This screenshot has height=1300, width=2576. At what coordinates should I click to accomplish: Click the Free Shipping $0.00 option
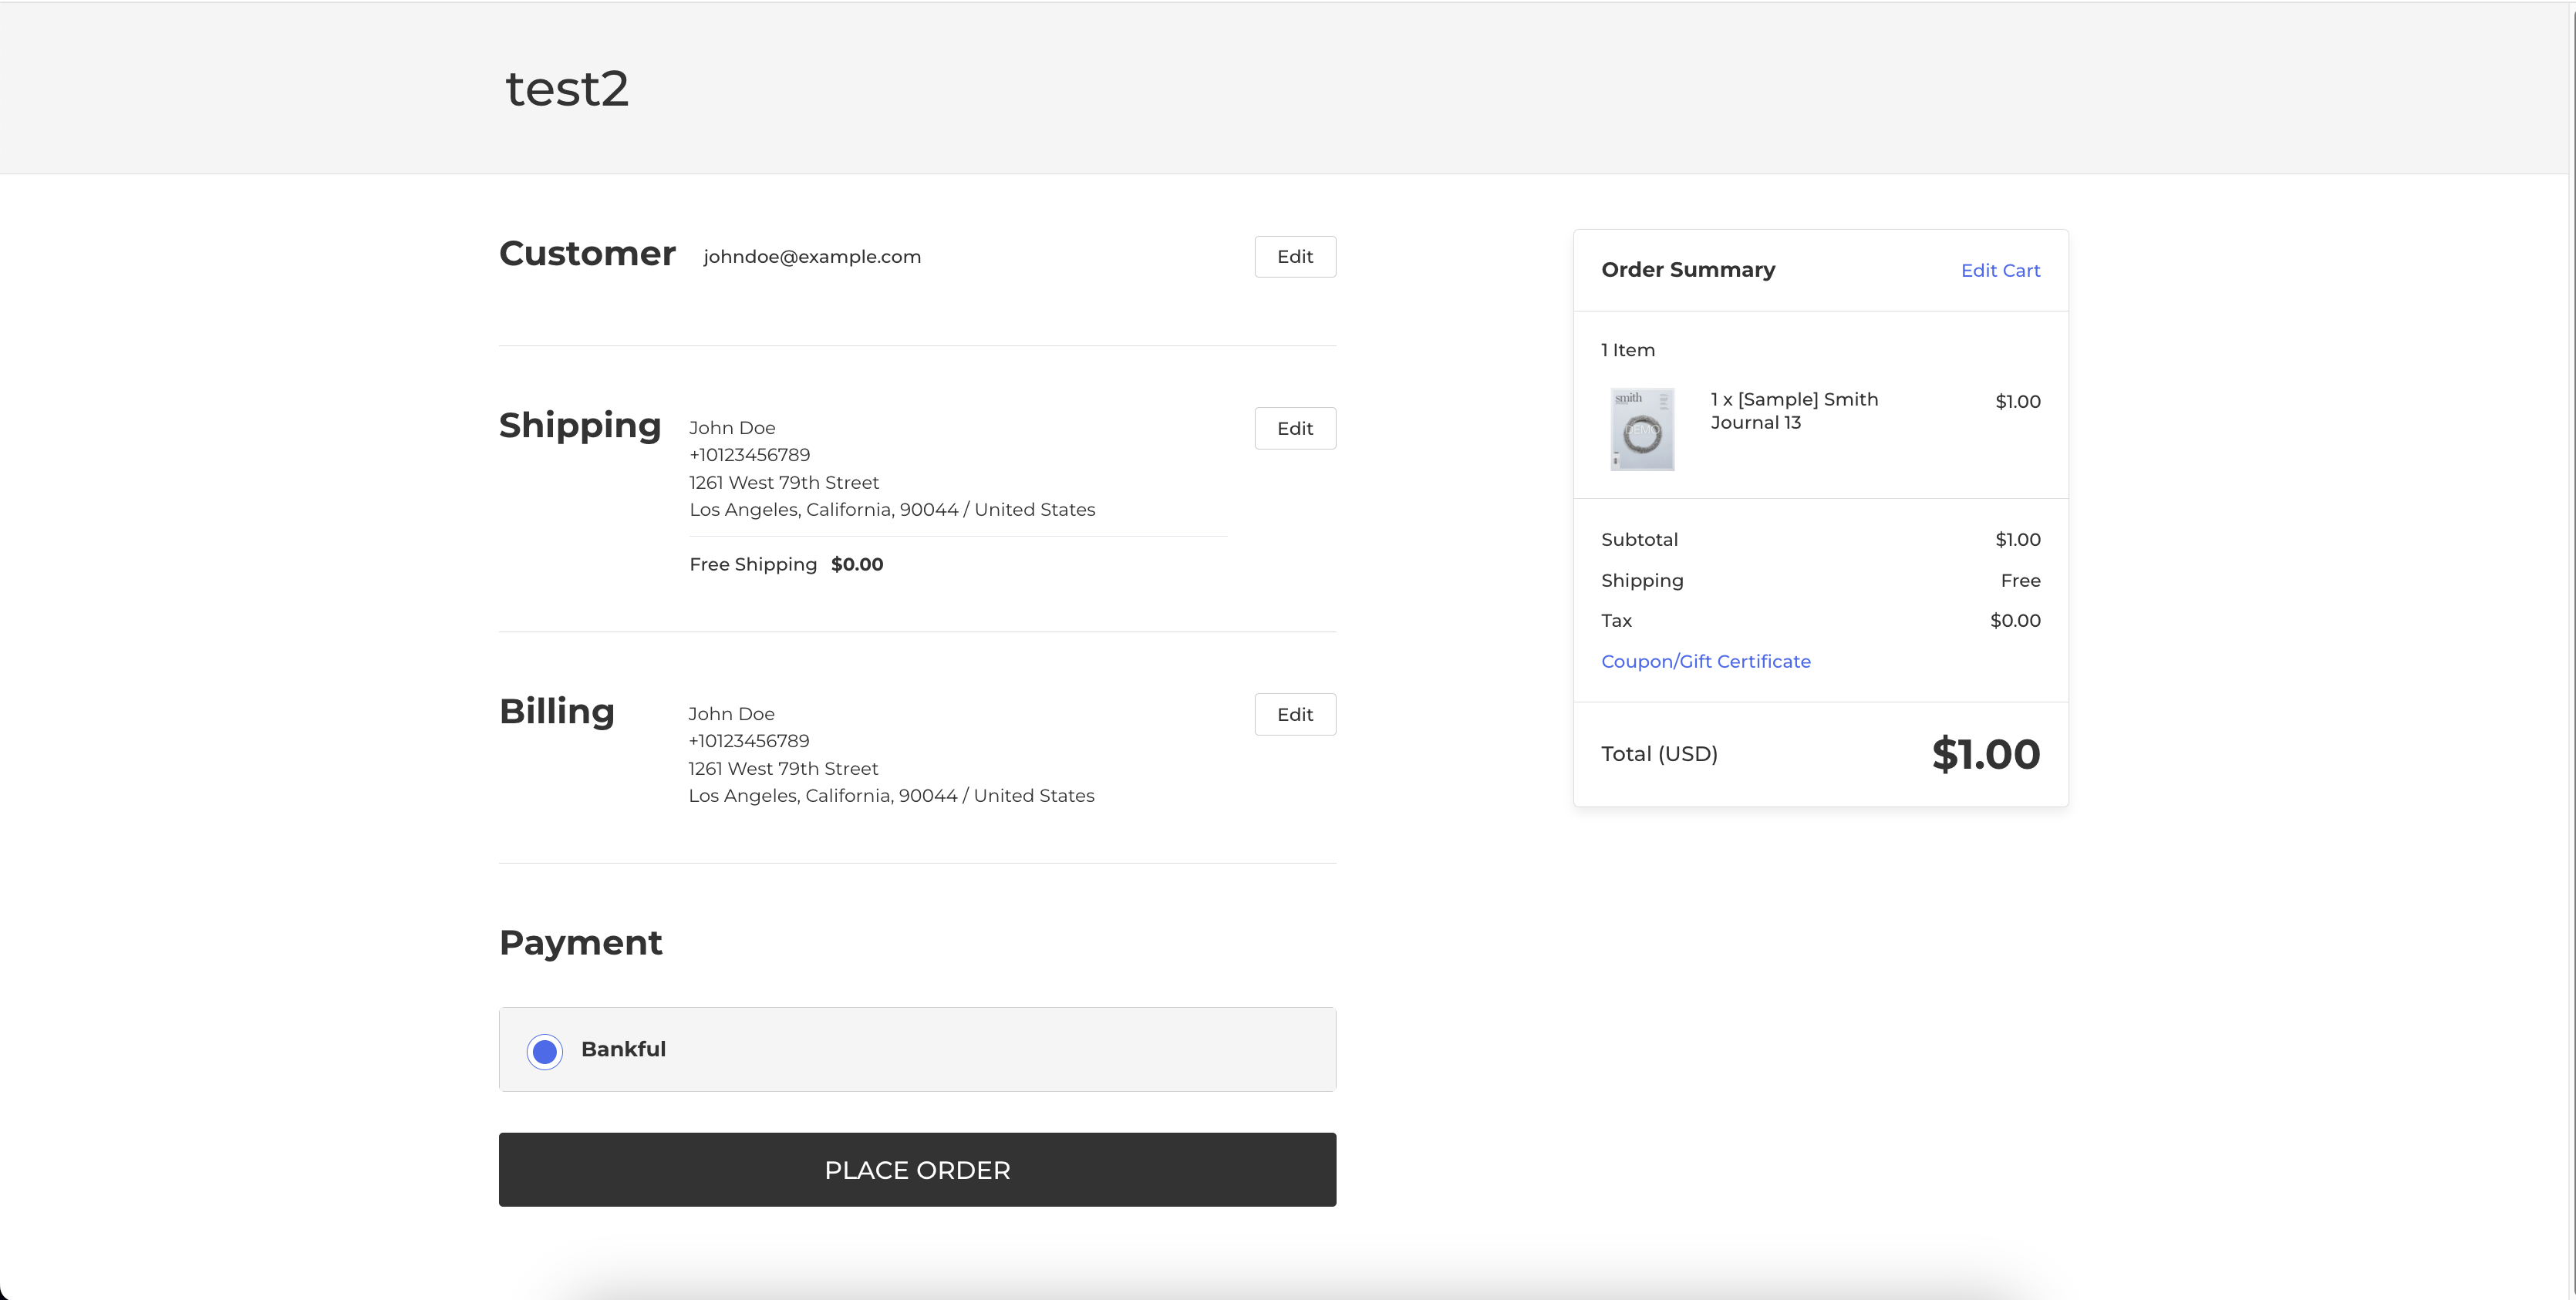(x=786, y=564)
